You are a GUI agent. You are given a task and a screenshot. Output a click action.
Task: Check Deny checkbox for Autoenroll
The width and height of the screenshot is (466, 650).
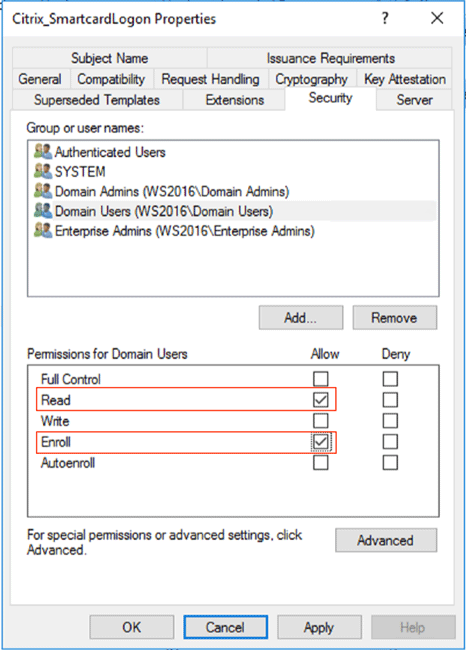point(390,463)
